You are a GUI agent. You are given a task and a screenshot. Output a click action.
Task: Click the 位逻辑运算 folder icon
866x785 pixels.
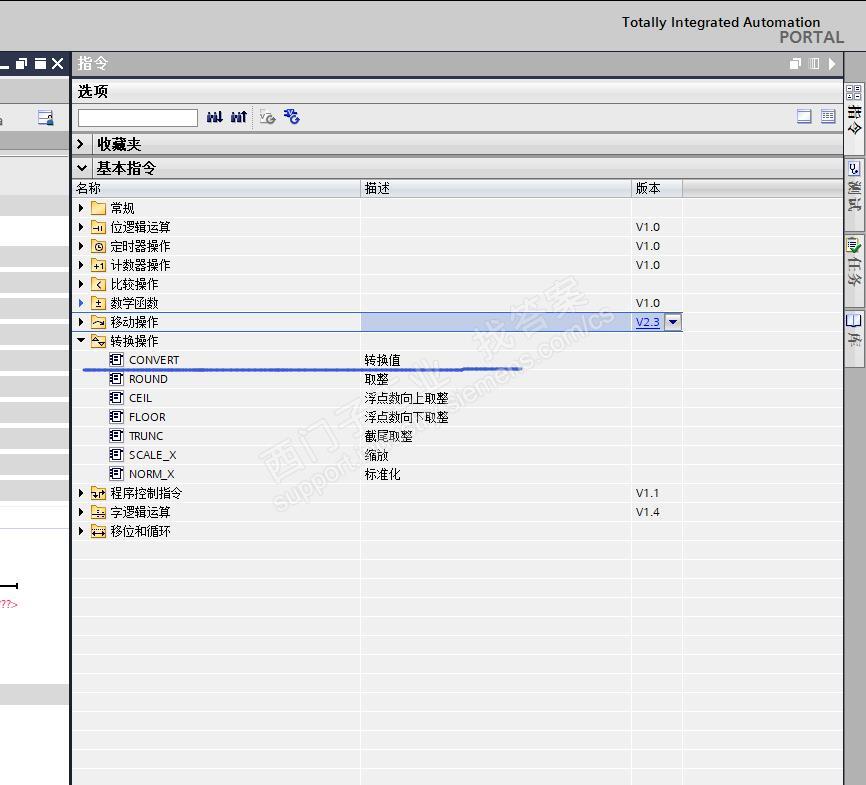click(x=98, y=227)
